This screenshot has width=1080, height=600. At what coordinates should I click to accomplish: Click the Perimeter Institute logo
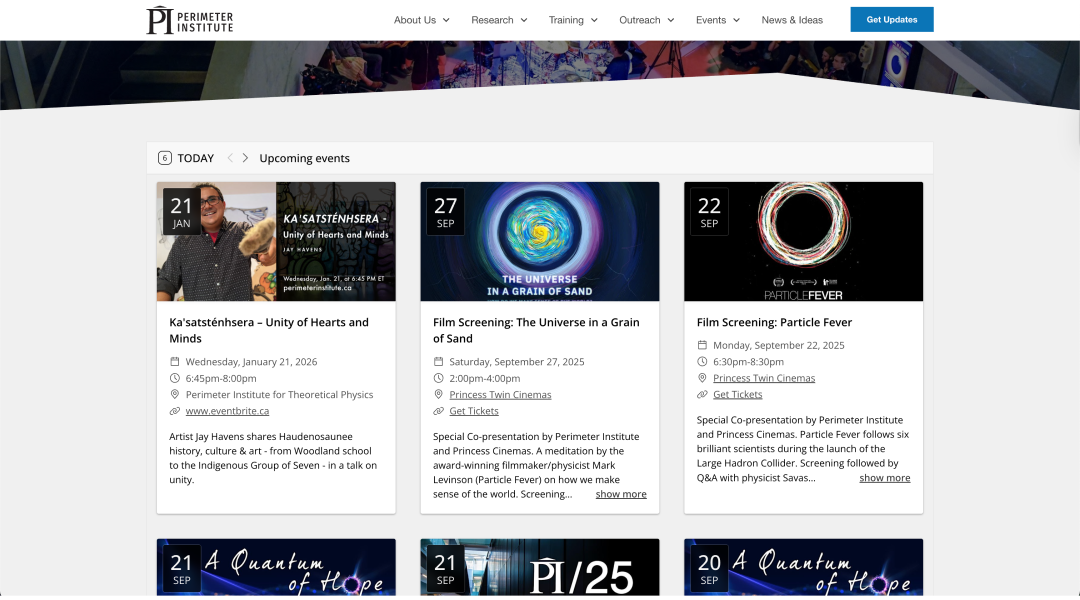click(190, 20)
